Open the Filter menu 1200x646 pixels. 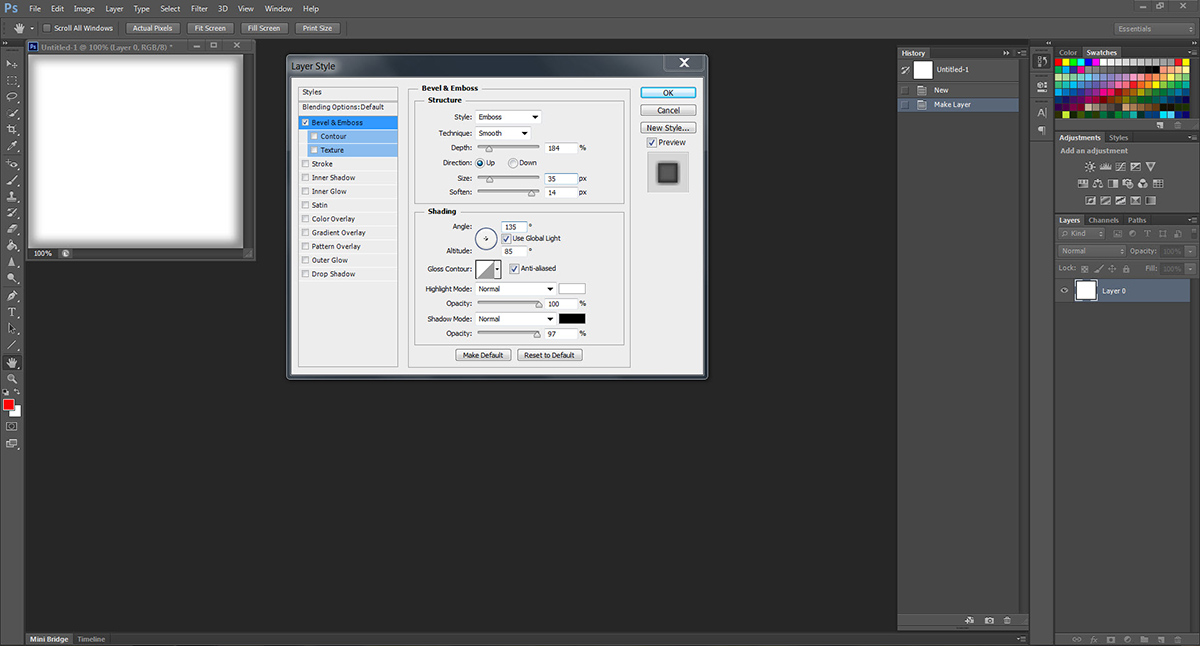point(199,8)
